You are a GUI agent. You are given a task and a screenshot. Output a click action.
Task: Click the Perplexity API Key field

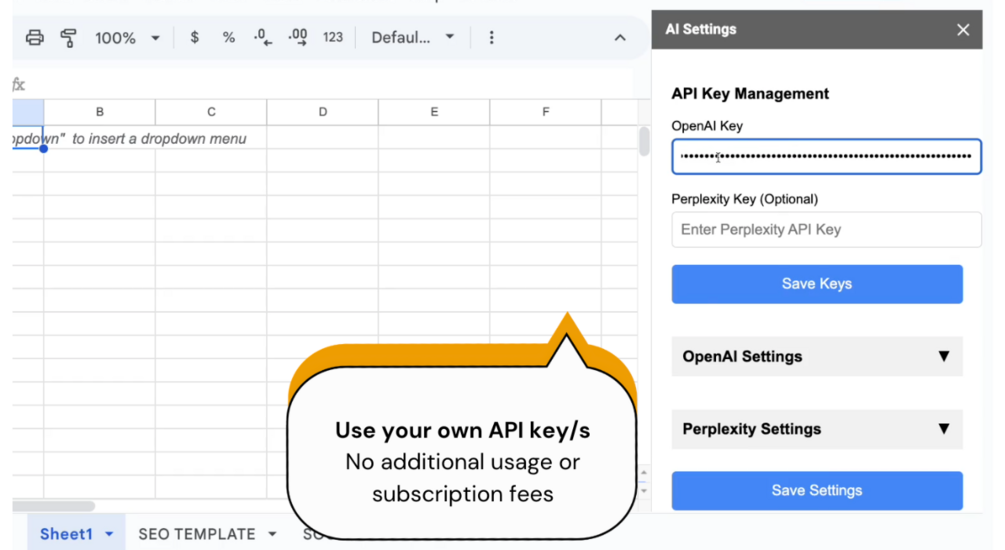click(x=826, y=230)
